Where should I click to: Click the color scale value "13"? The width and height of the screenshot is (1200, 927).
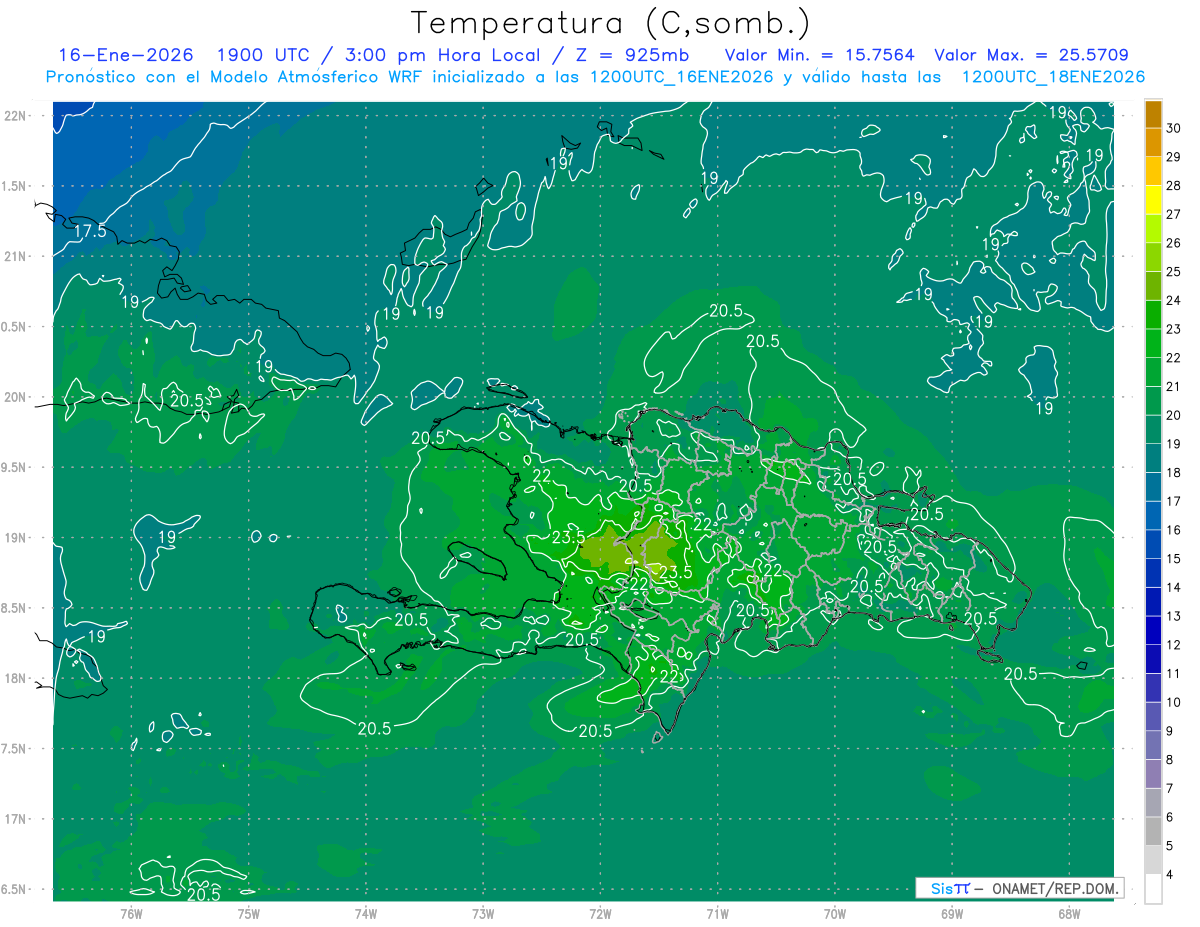(1173, 616)
